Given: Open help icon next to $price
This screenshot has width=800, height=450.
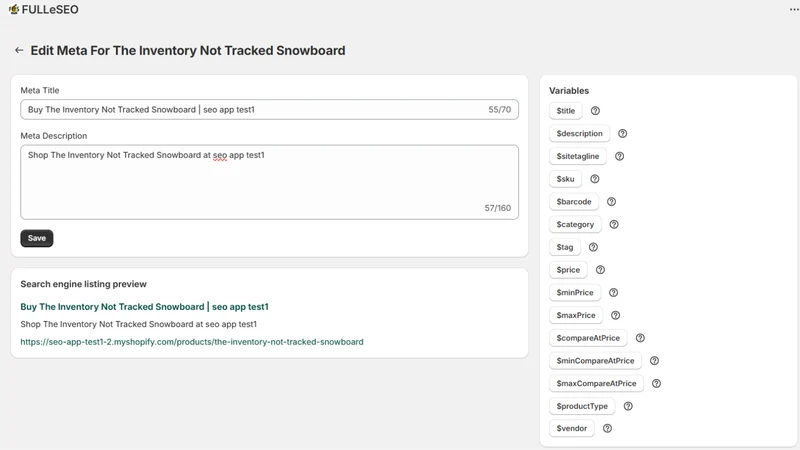Looking at the screenshot, I should click(x=600, y=269).
